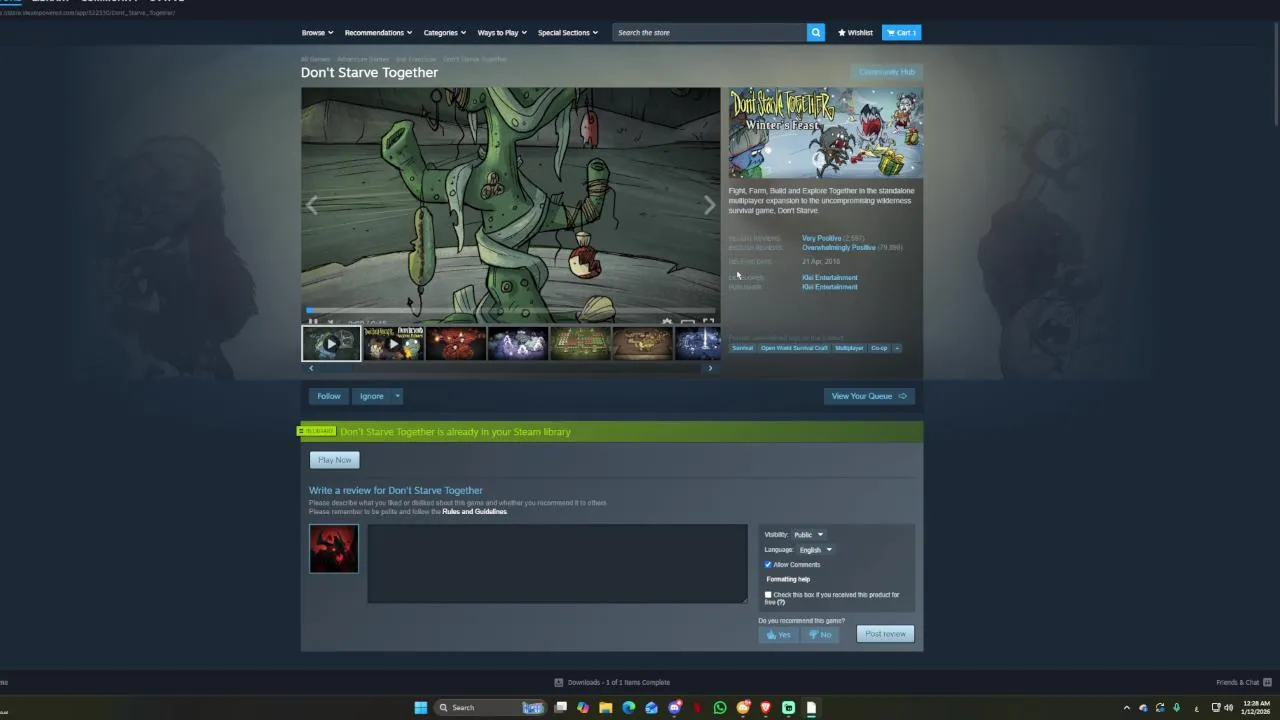The width and height of the screenshot is (1280, 720).
Task: Open the Formatting help link
Action: click(788, 579)
